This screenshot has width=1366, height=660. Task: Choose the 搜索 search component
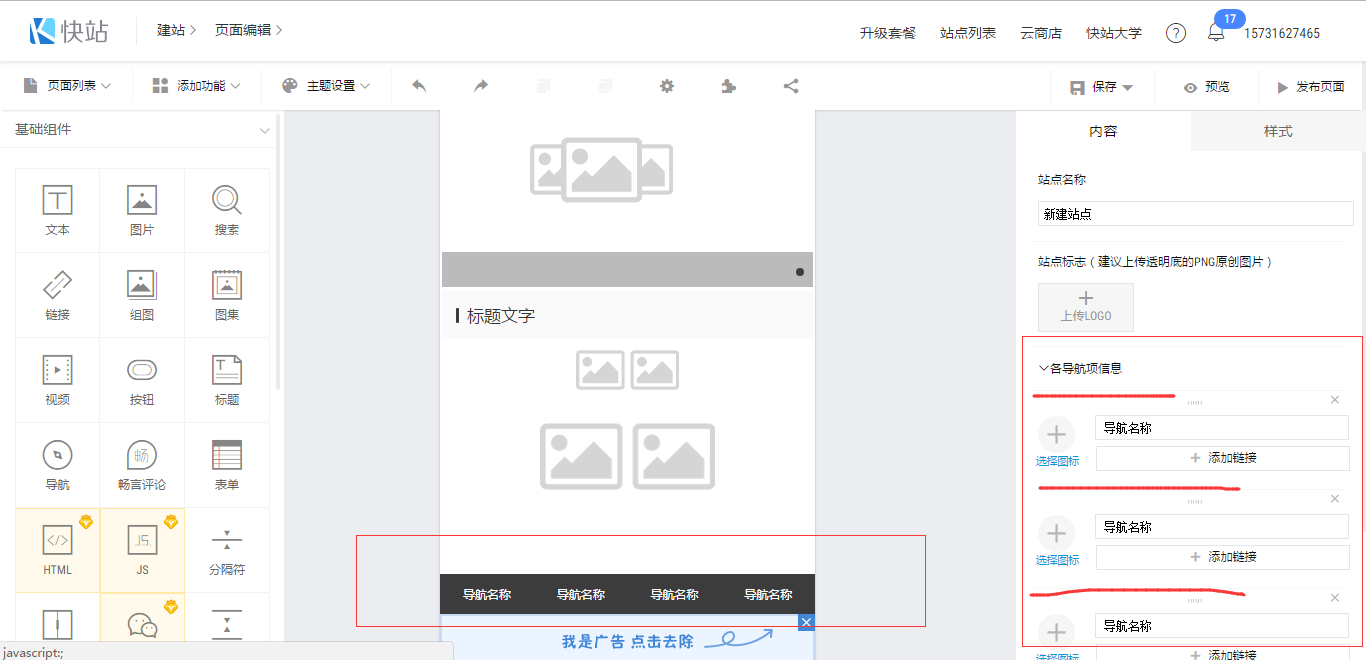pyautogui.click(x=227, y=209)
